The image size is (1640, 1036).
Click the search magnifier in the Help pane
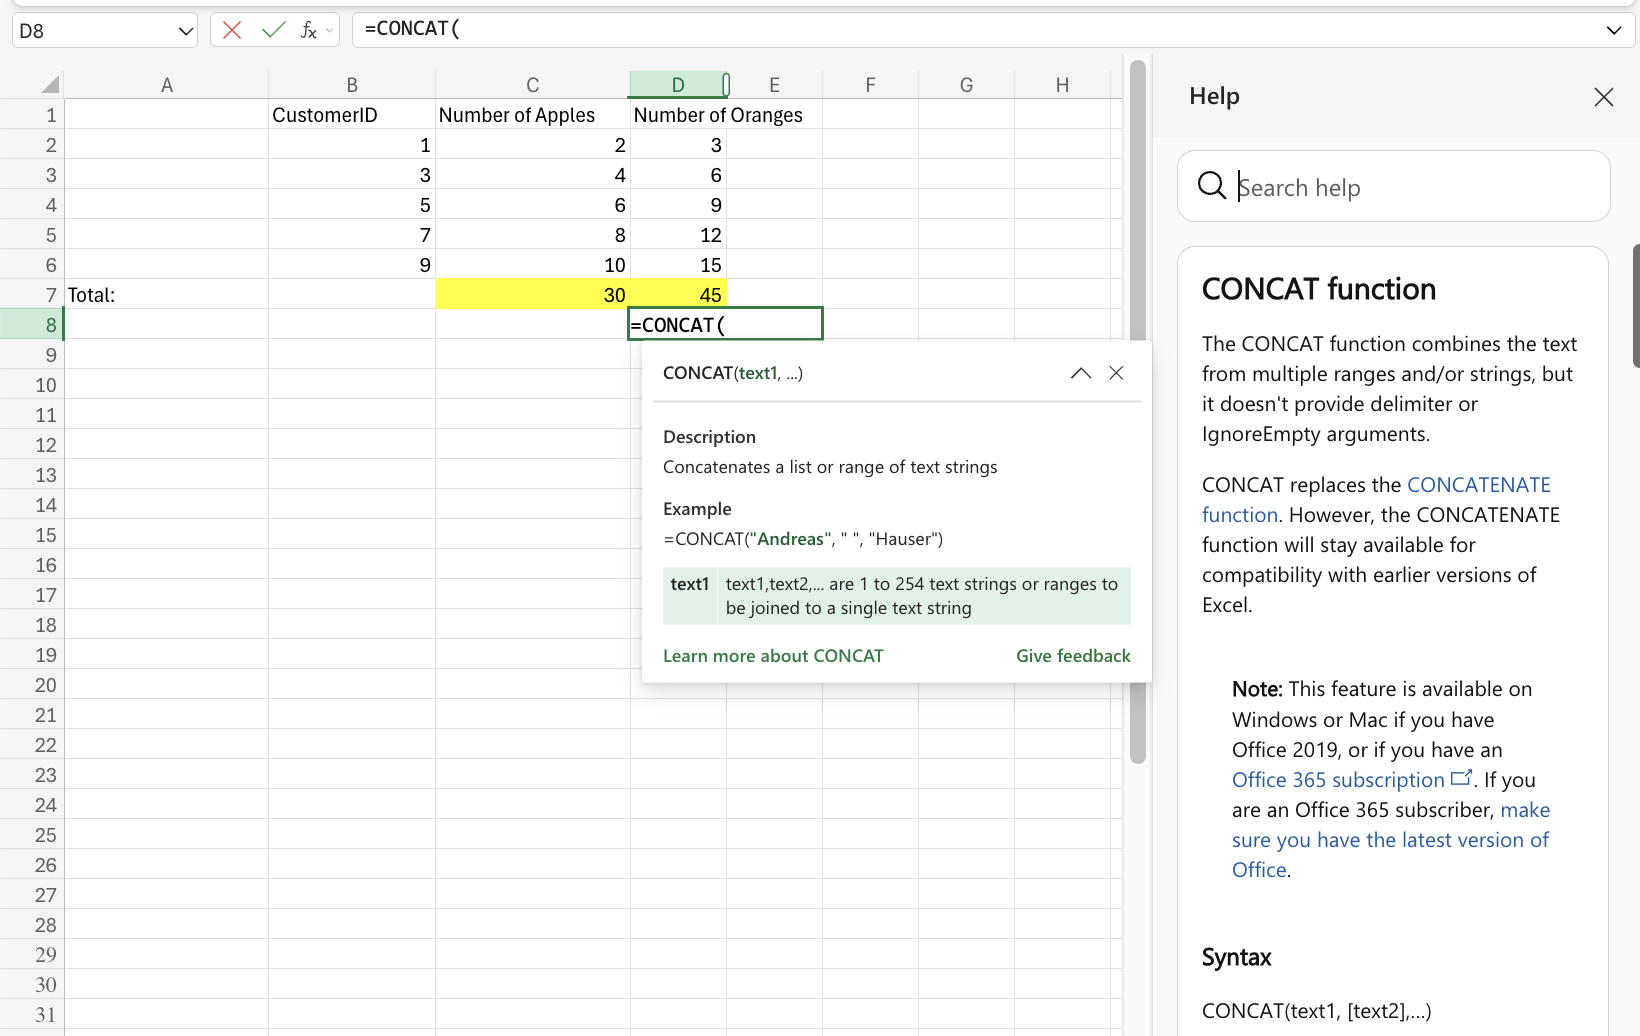[1211, 186]
